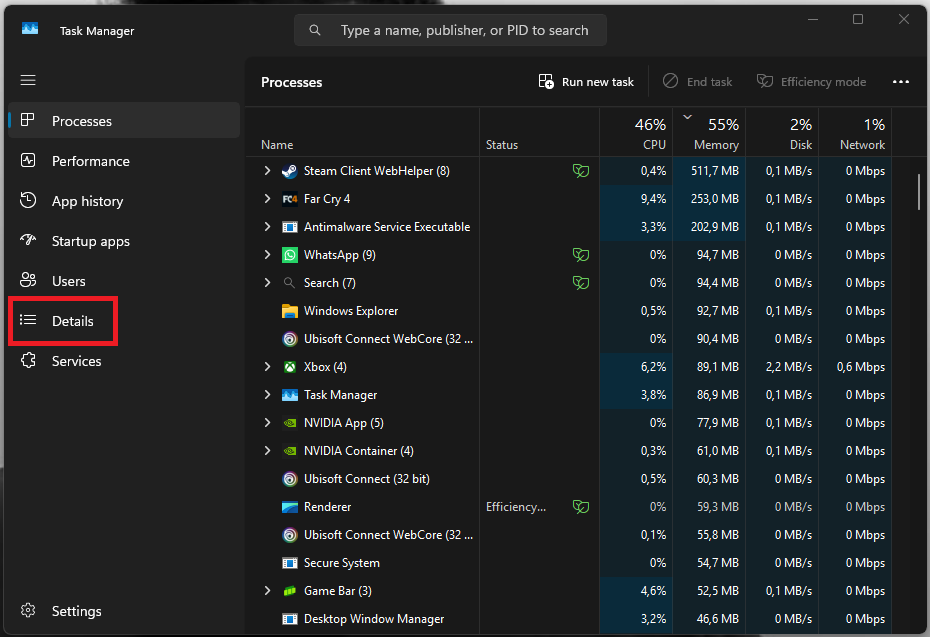Open the three-dot more options menu
This screenshot has height=637, width=930.
point(900,82)
